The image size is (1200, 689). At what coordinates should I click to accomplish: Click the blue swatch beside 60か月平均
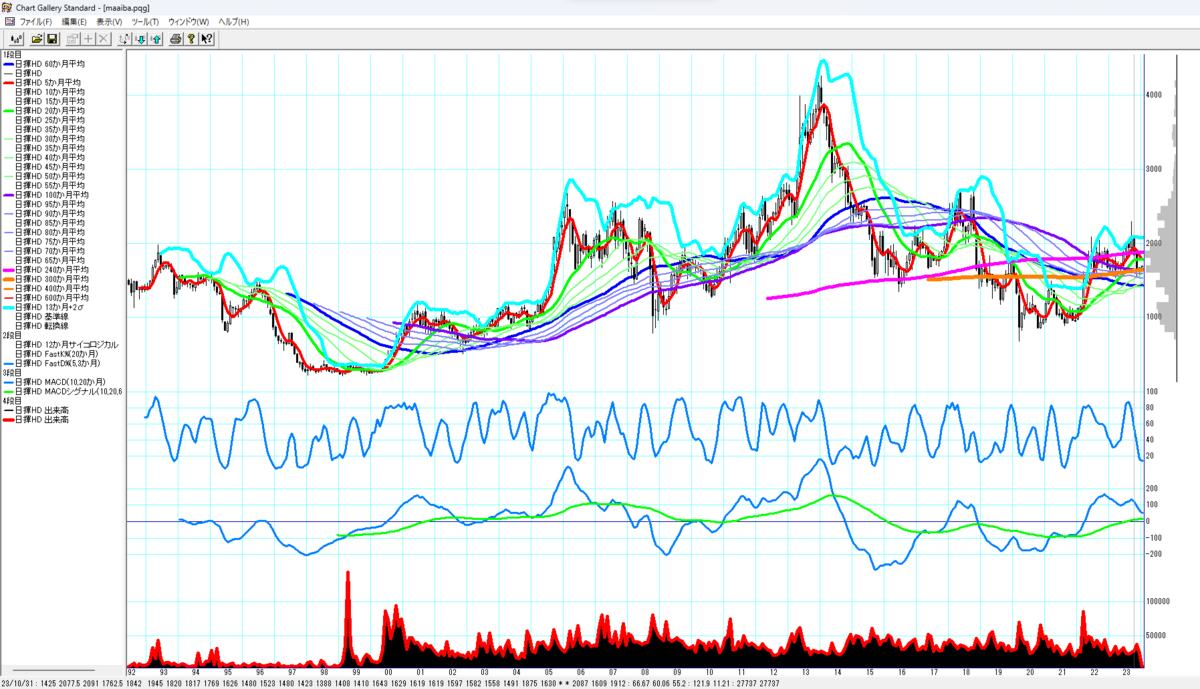(x=8, y=64)
